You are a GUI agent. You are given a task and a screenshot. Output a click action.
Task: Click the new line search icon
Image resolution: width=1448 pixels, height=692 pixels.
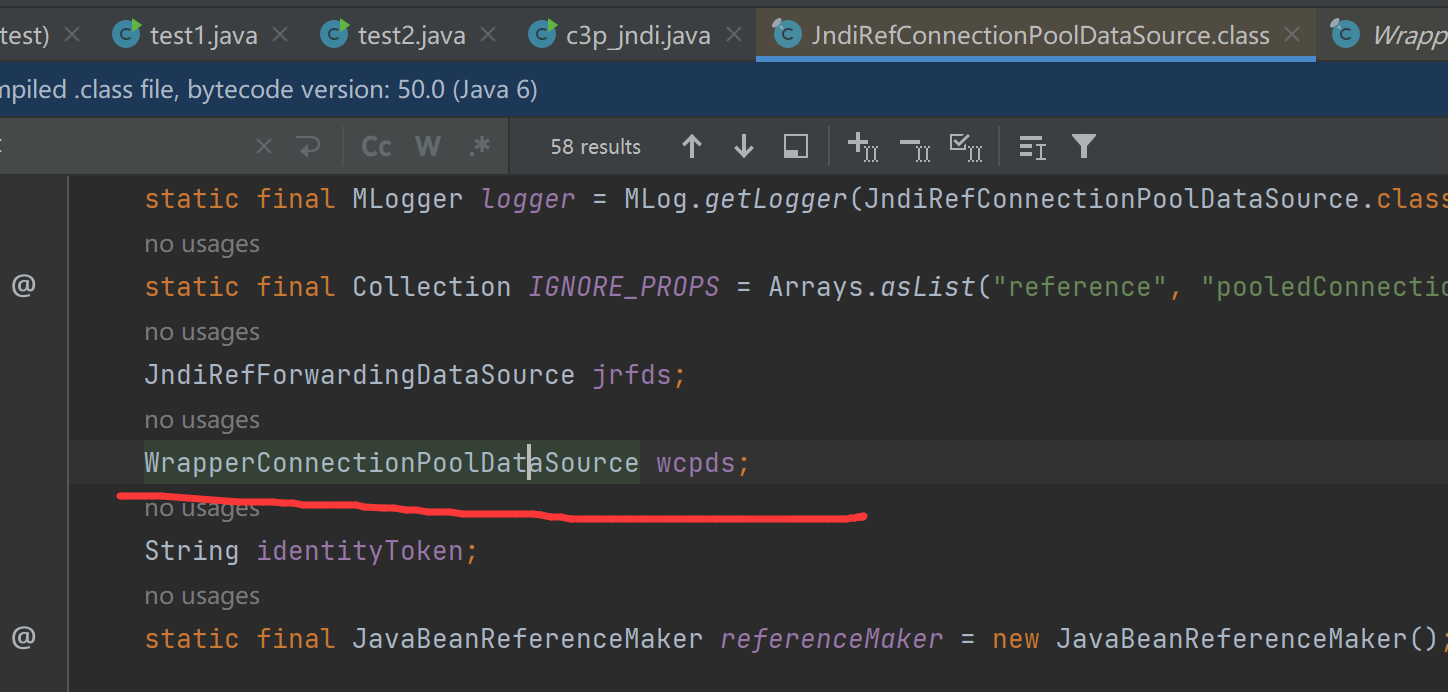(308, 147)
